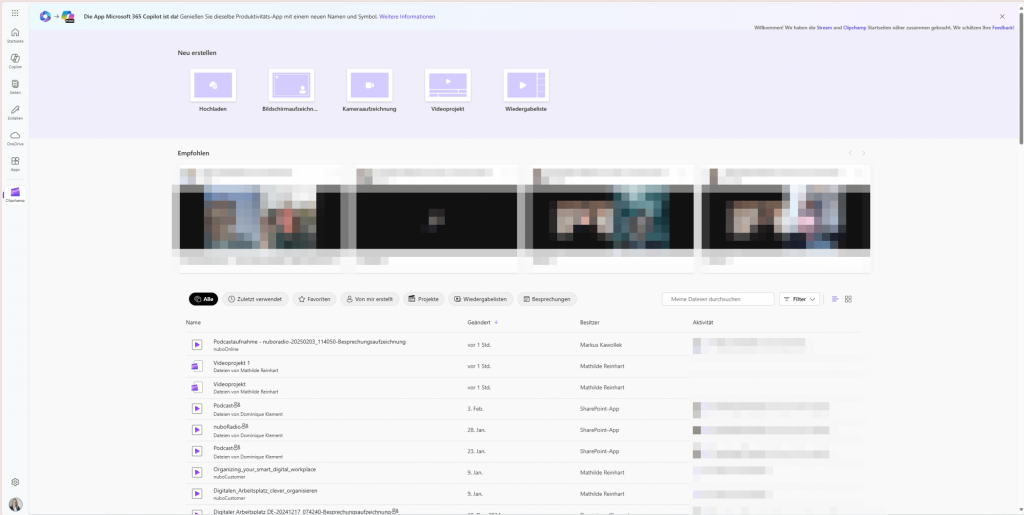The width and height of the screenshot is (1024, 515).
Task: Click the video icon of nuboRadio row
Action: (x=197, y=429)
